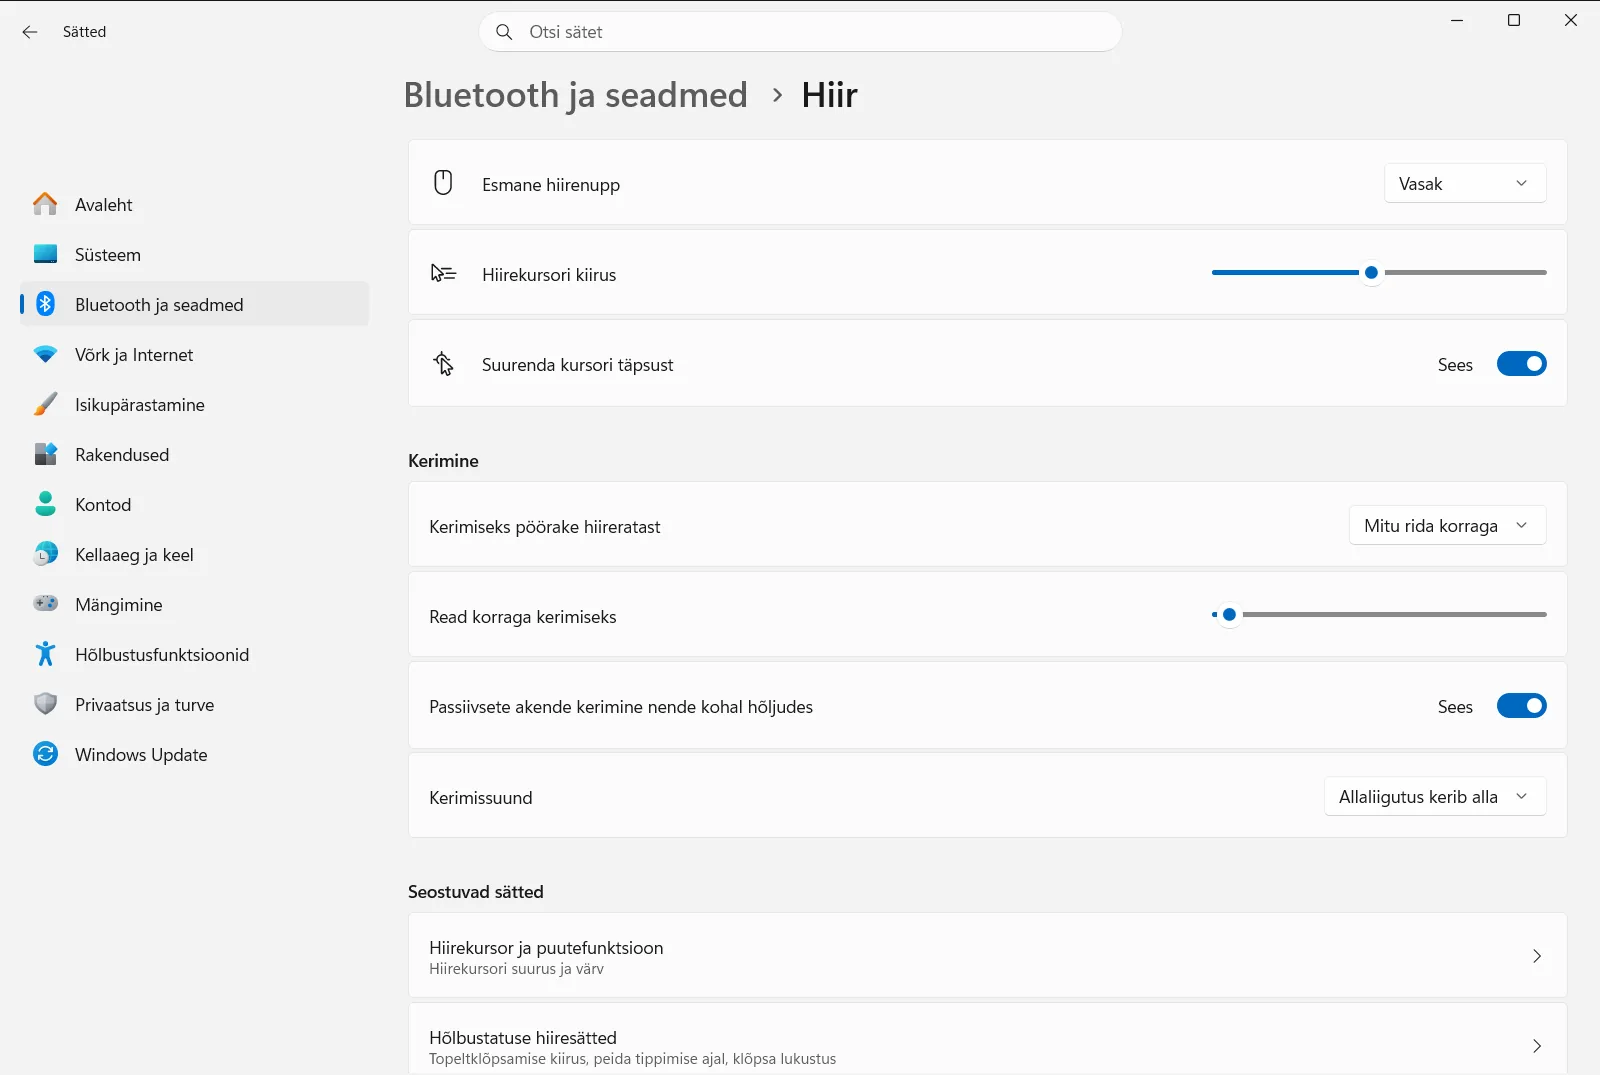
Task: Click the Kerimissuund label
Action: click(481, 798)
